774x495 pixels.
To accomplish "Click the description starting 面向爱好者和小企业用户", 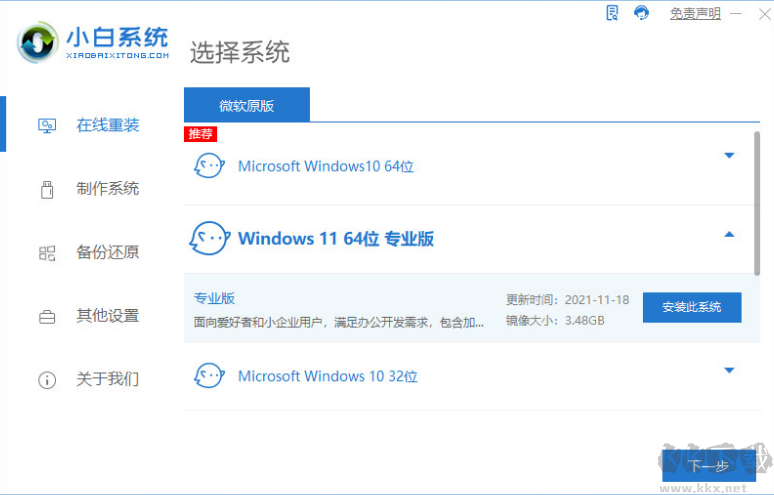I will pyautogui.click(x=339, y=322).
